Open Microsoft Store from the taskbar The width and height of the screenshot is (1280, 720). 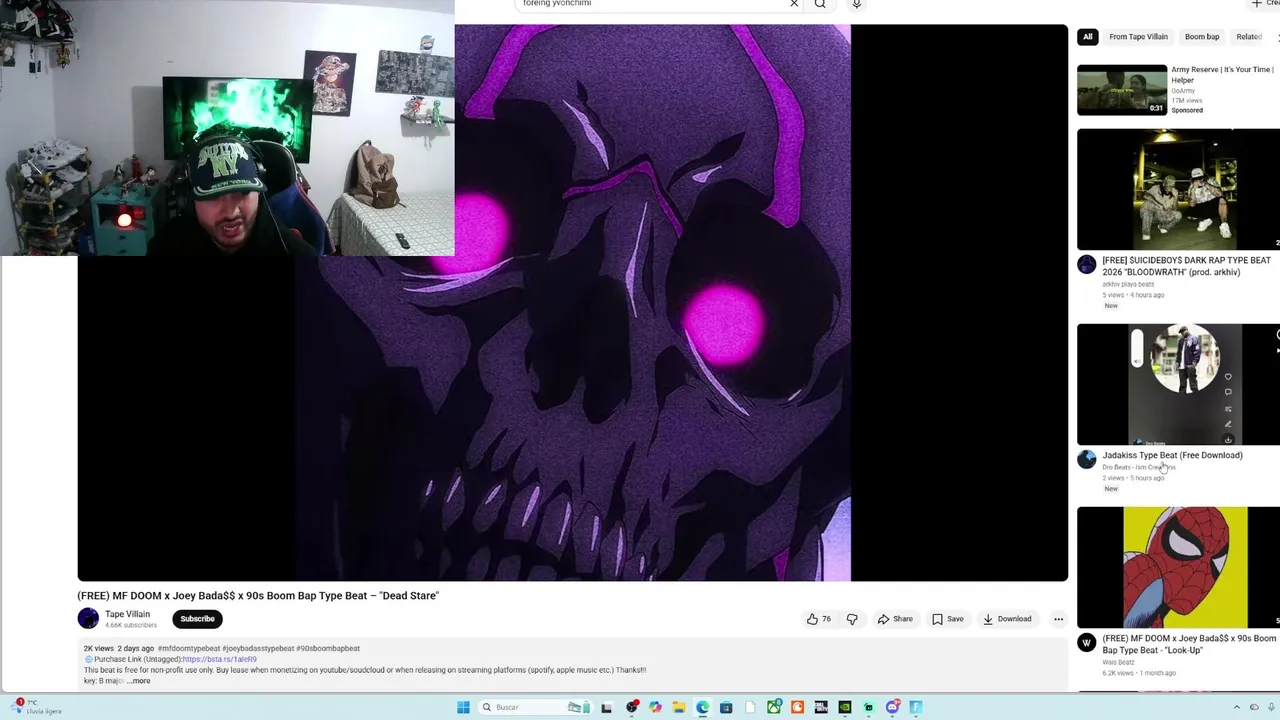(x=726, y=707)
